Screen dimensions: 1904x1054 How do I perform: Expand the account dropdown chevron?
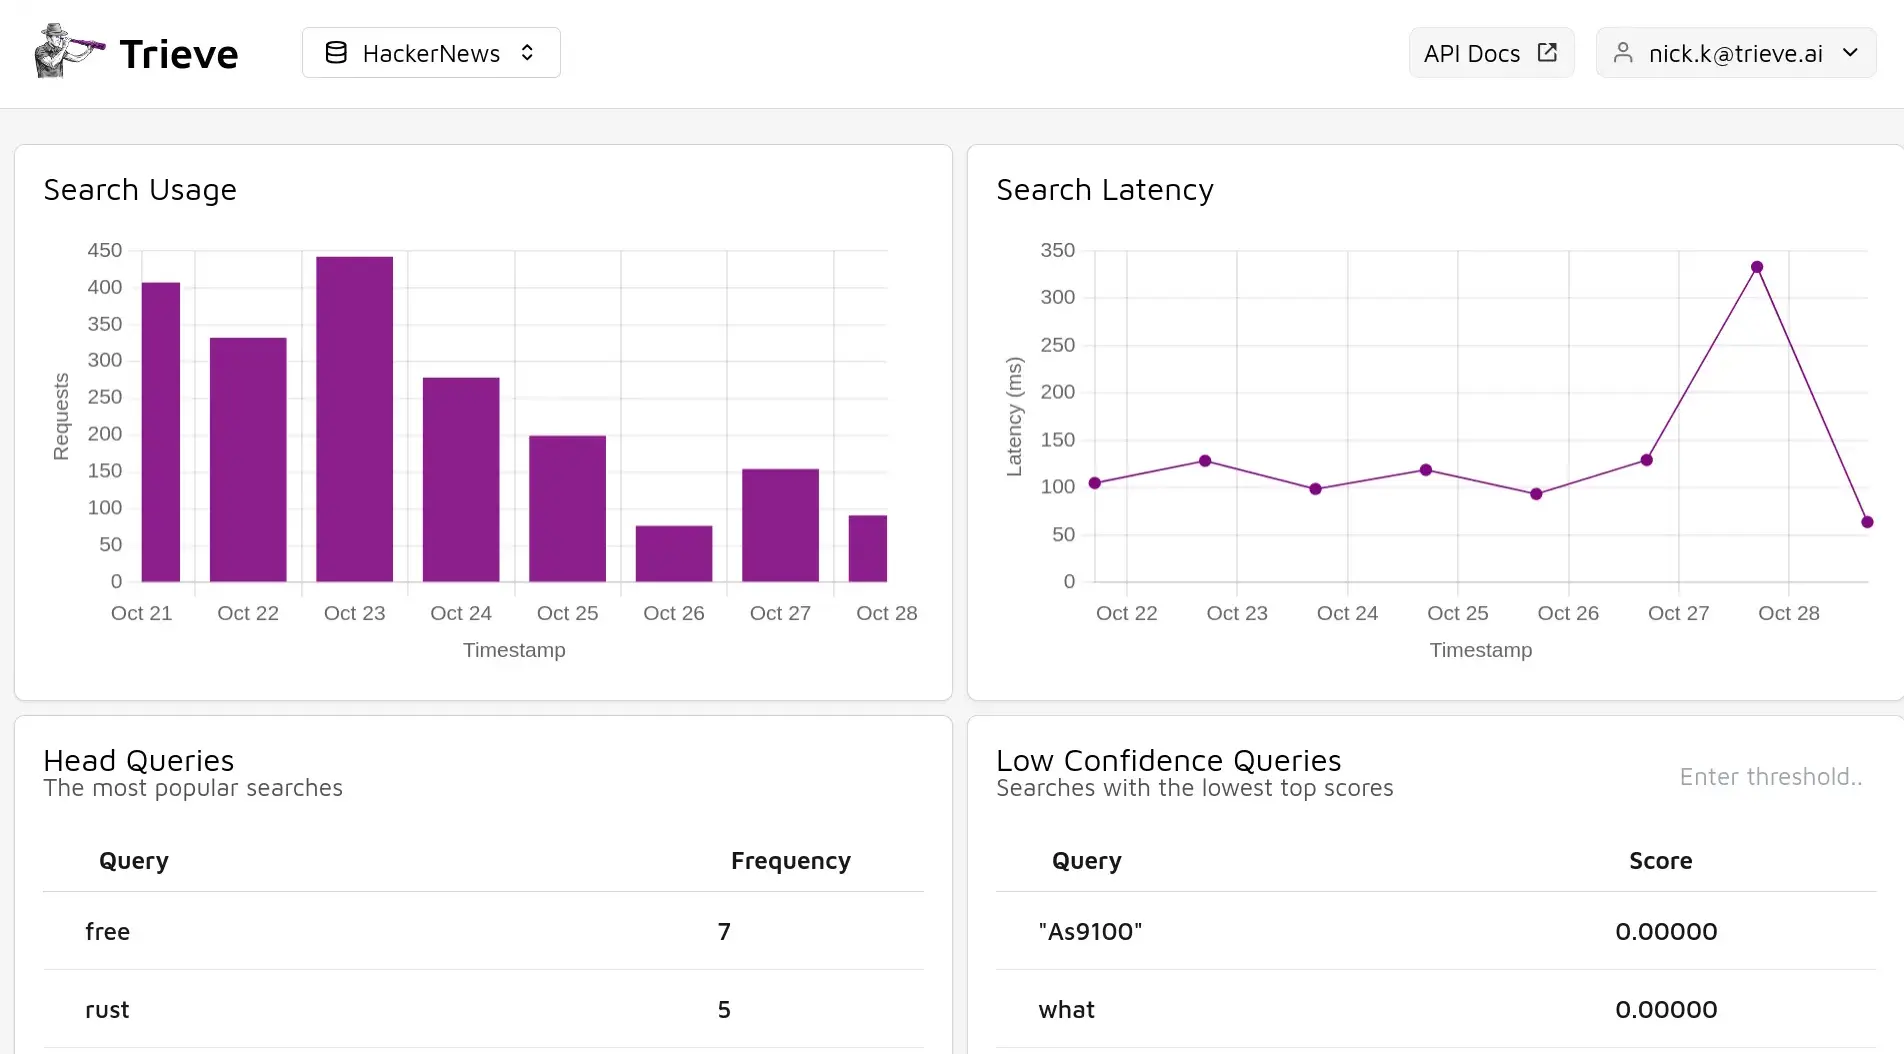pyautogui.click(x=1850, y=53)
